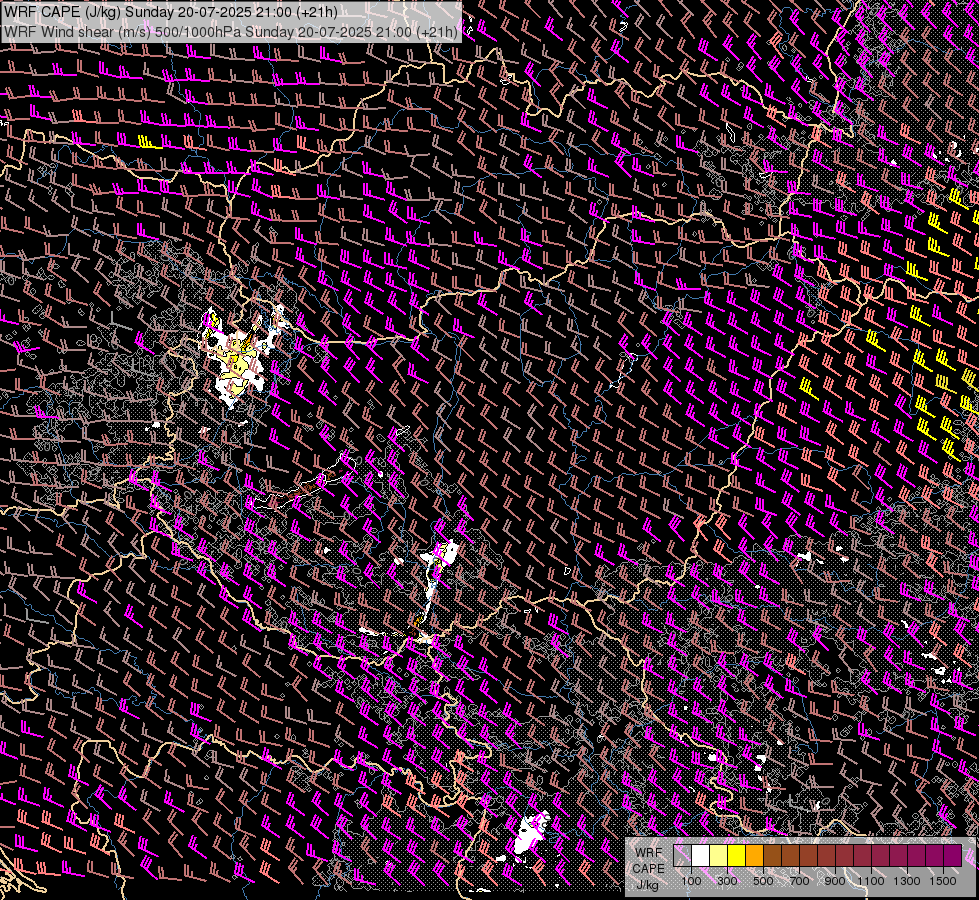The width and height of the screenshot is (979, 900).
Task: Click the 100 legend value
Action: 692,881
